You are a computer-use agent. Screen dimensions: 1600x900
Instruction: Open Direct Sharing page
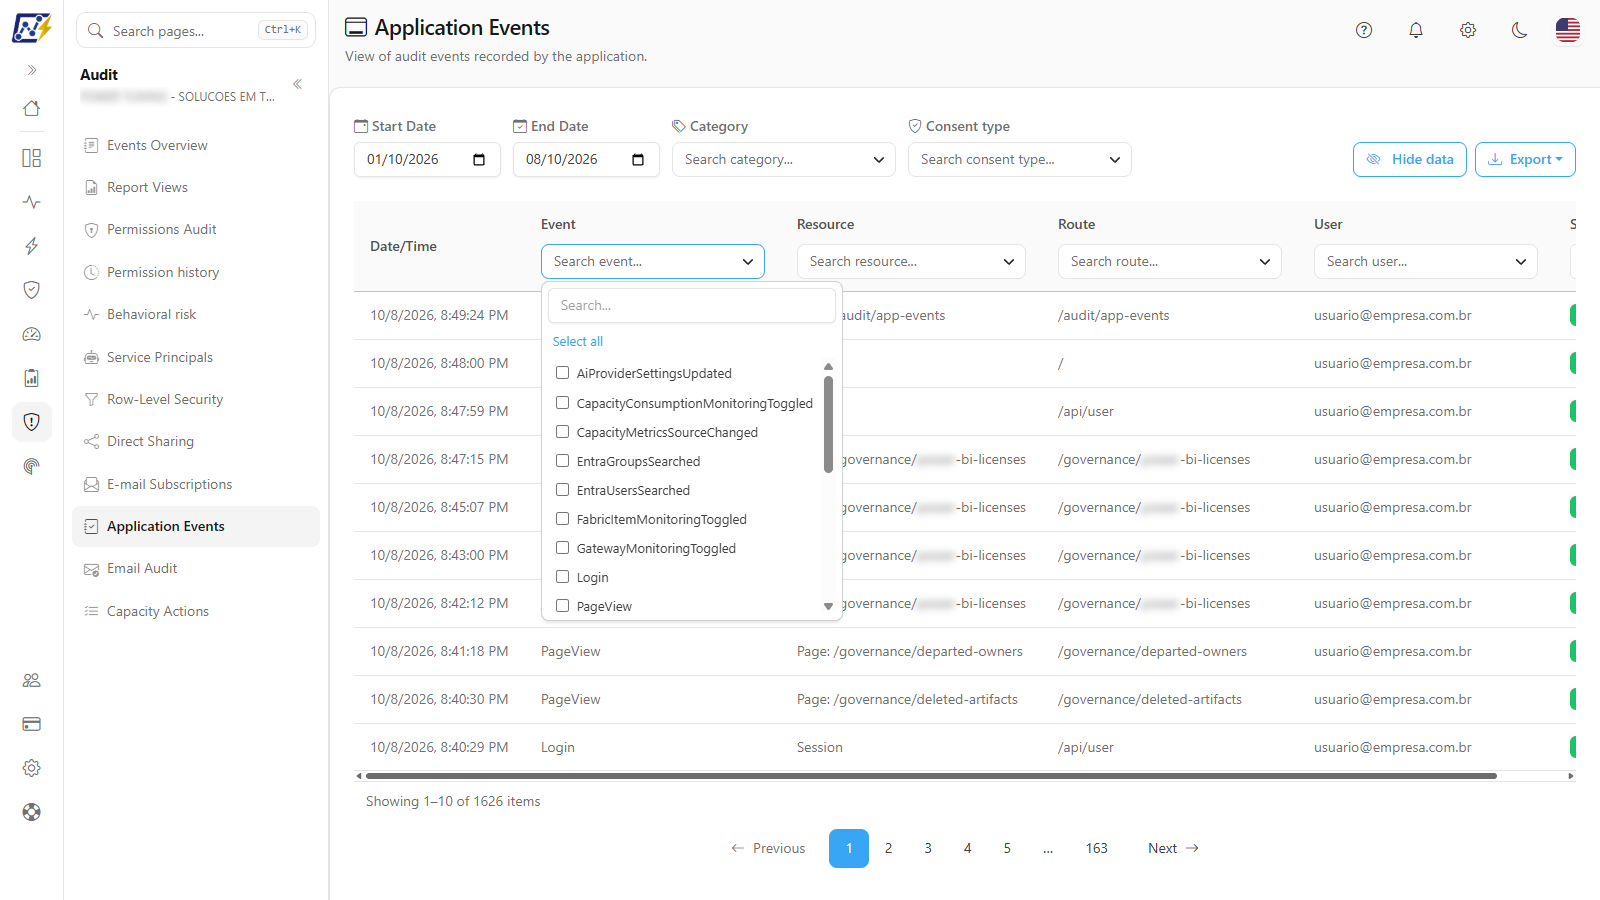(196, 442)
